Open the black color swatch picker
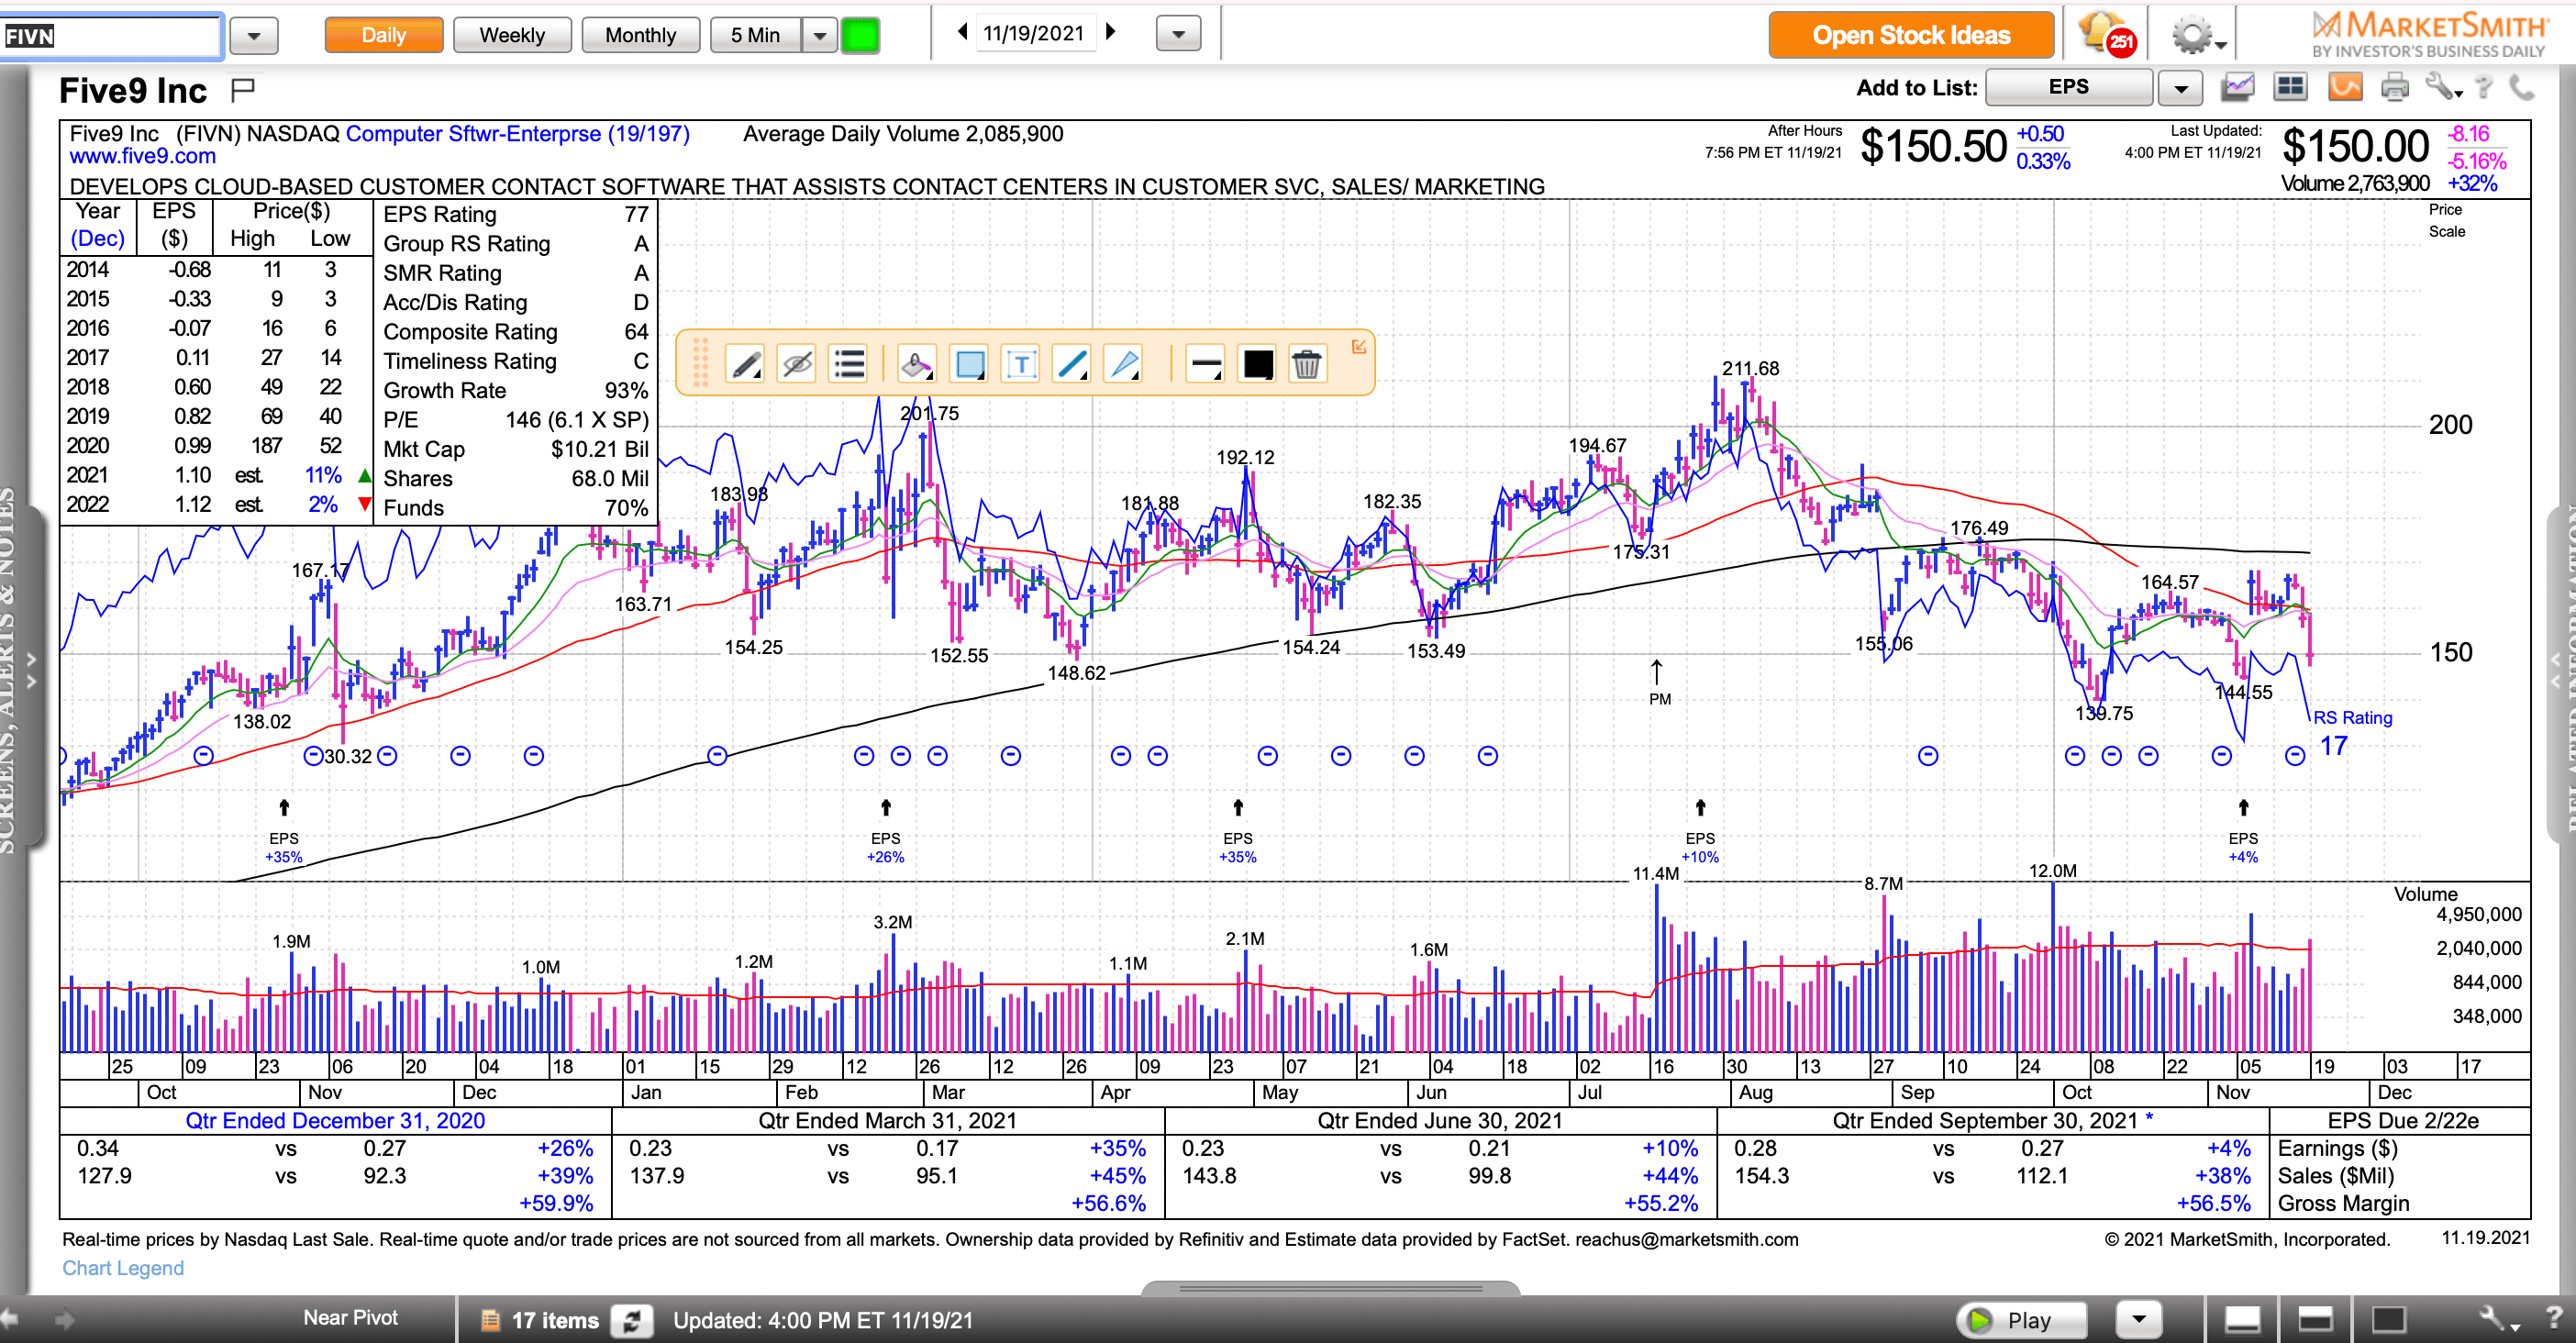 point(1257,364)
